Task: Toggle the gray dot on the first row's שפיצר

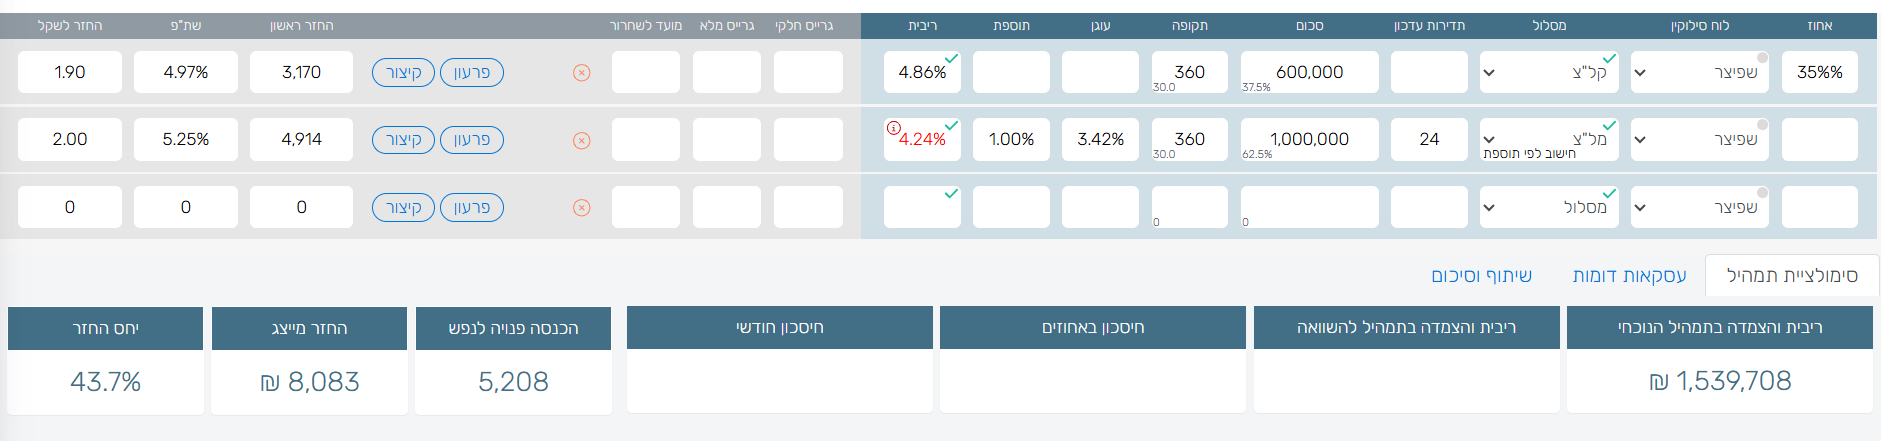Action: [1762, 58]
